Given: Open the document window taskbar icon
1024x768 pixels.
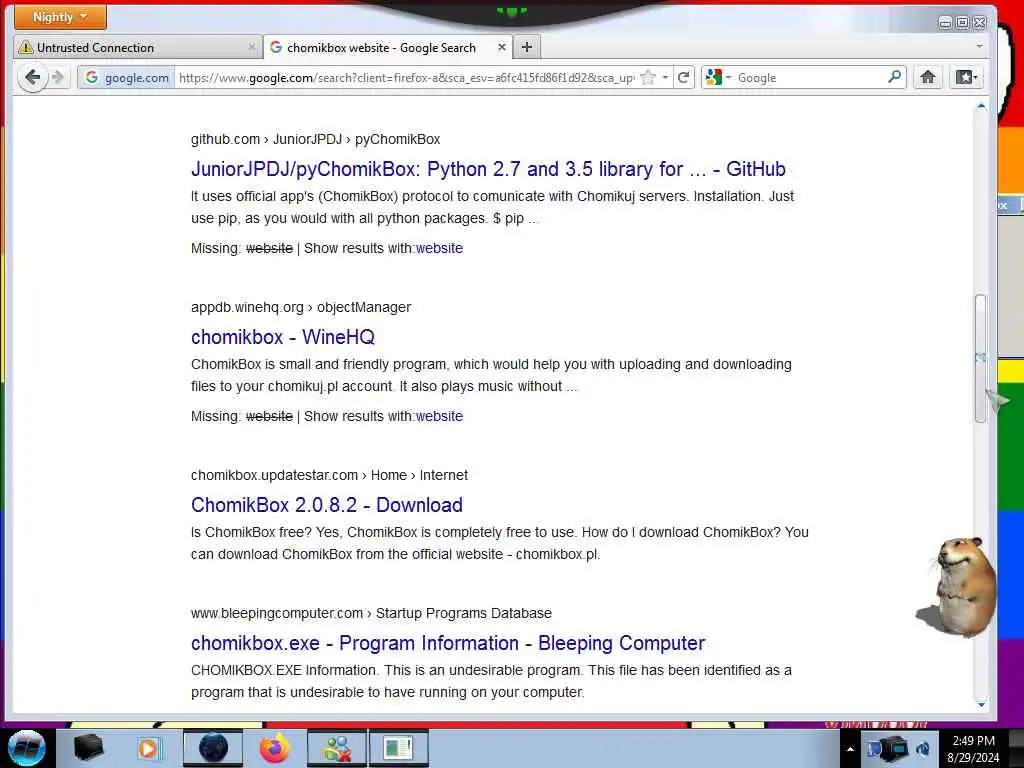Looking at the screenshot, I should tap(399, 748).
